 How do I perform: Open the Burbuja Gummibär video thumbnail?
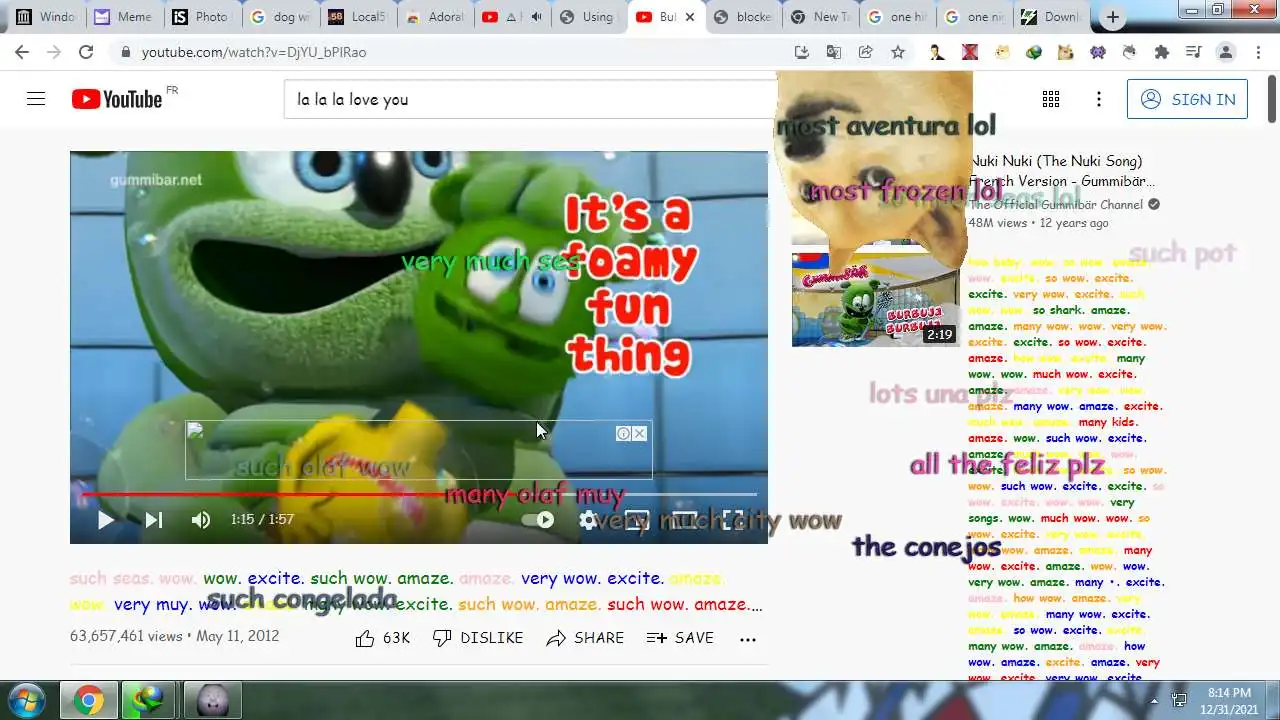(x=876, y=299)
